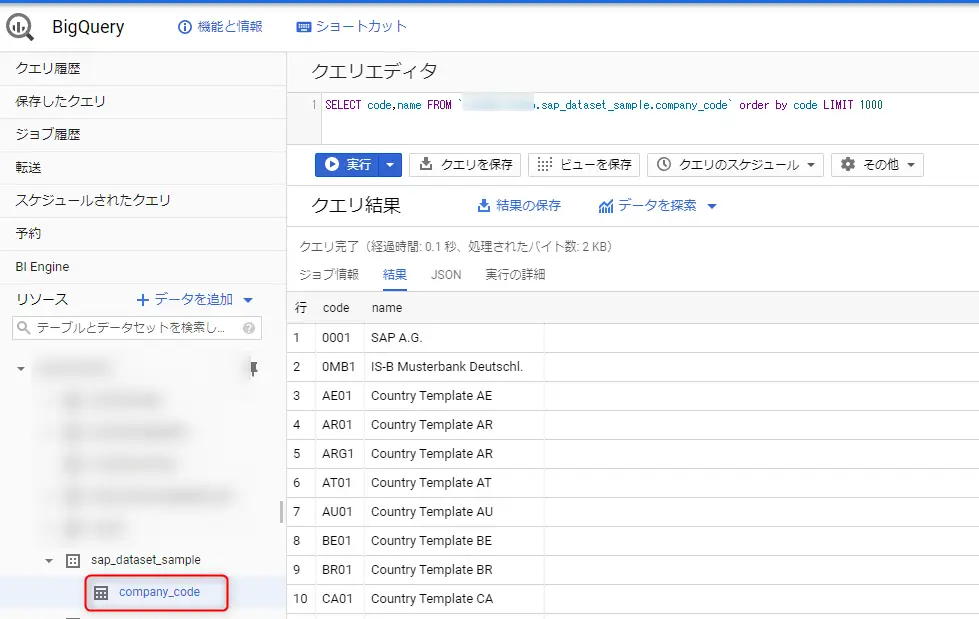This screenshot has width=979, height=619.
Task: Select the Country Template CA cell
Action: pos(454,600)
